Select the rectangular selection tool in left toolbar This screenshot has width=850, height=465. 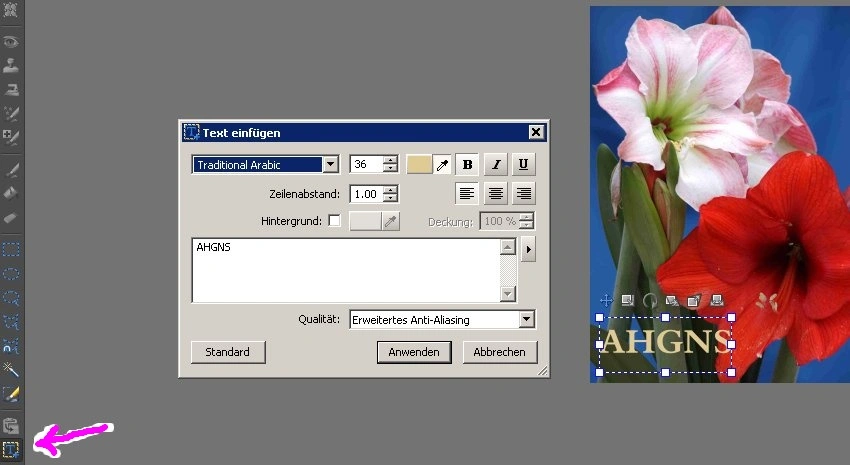coord(11,249)
